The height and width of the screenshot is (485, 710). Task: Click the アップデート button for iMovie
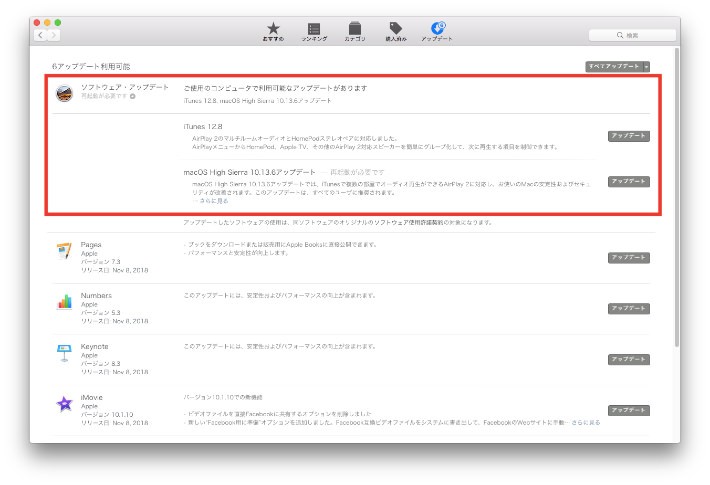click(x=628, y=410)
